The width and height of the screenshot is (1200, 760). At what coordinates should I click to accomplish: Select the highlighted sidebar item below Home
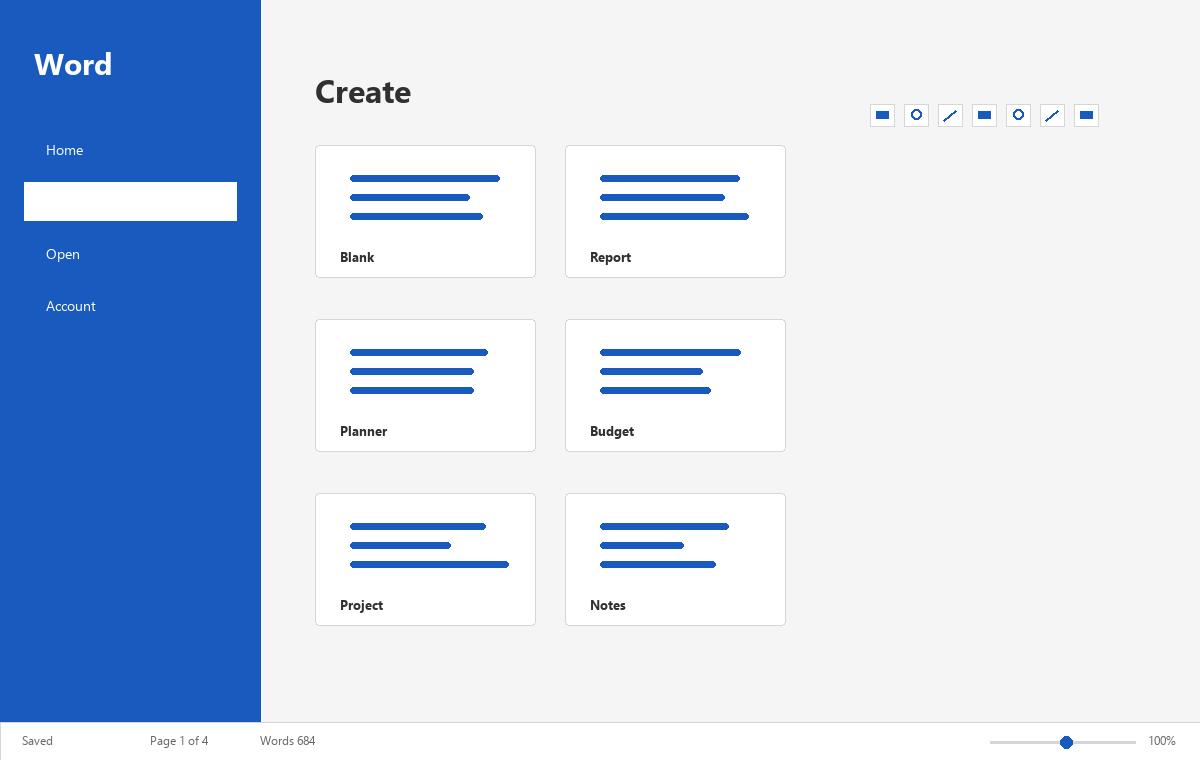130,201
